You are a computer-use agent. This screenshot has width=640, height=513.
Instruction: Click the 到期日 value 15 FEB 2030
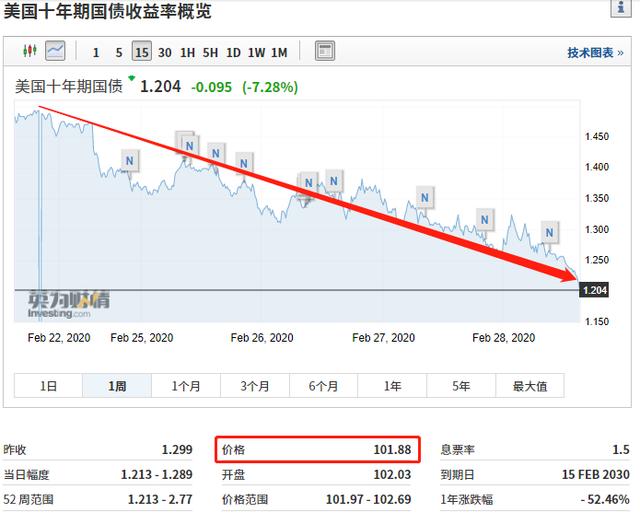[596, 474]
